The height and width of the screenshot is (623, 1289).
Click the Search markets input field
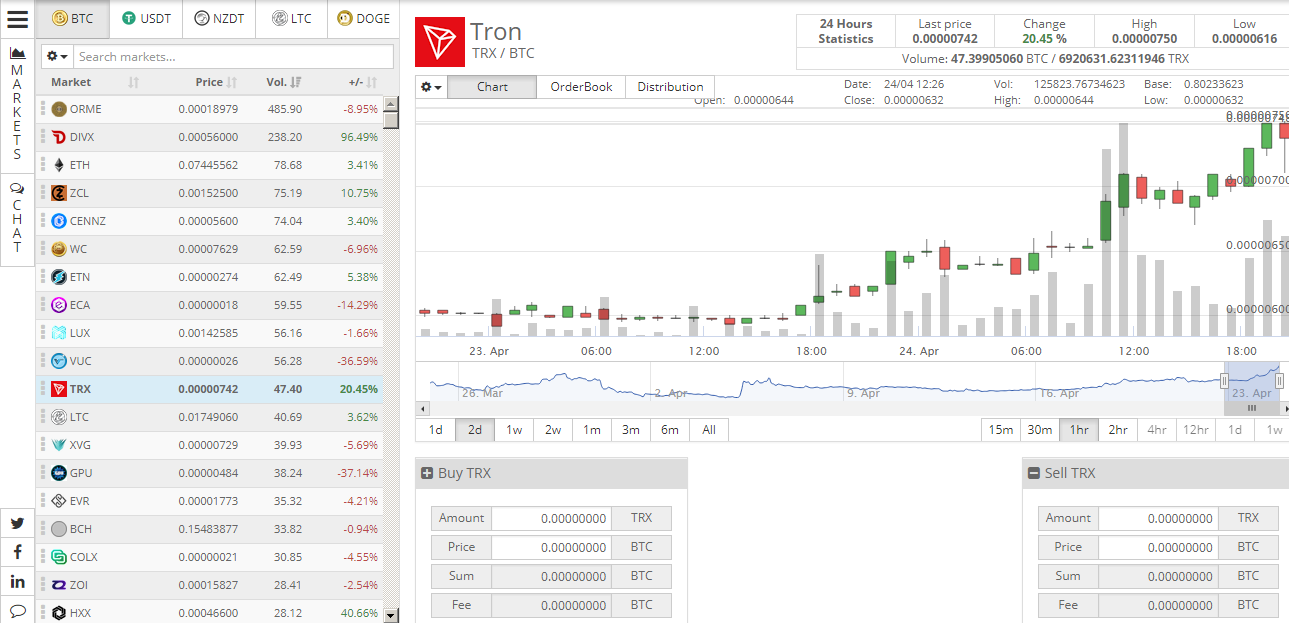[x=234, y=57]
